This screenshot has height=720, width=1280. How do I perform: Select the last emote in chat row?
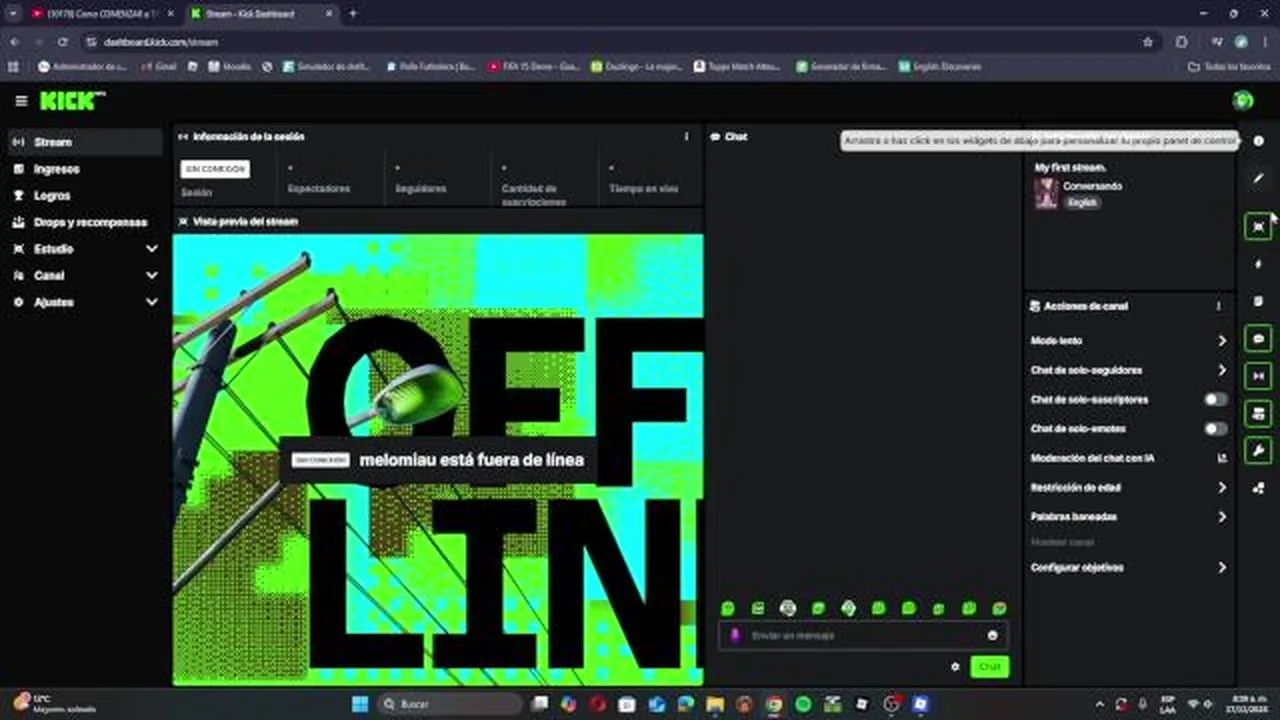point(999,608)
